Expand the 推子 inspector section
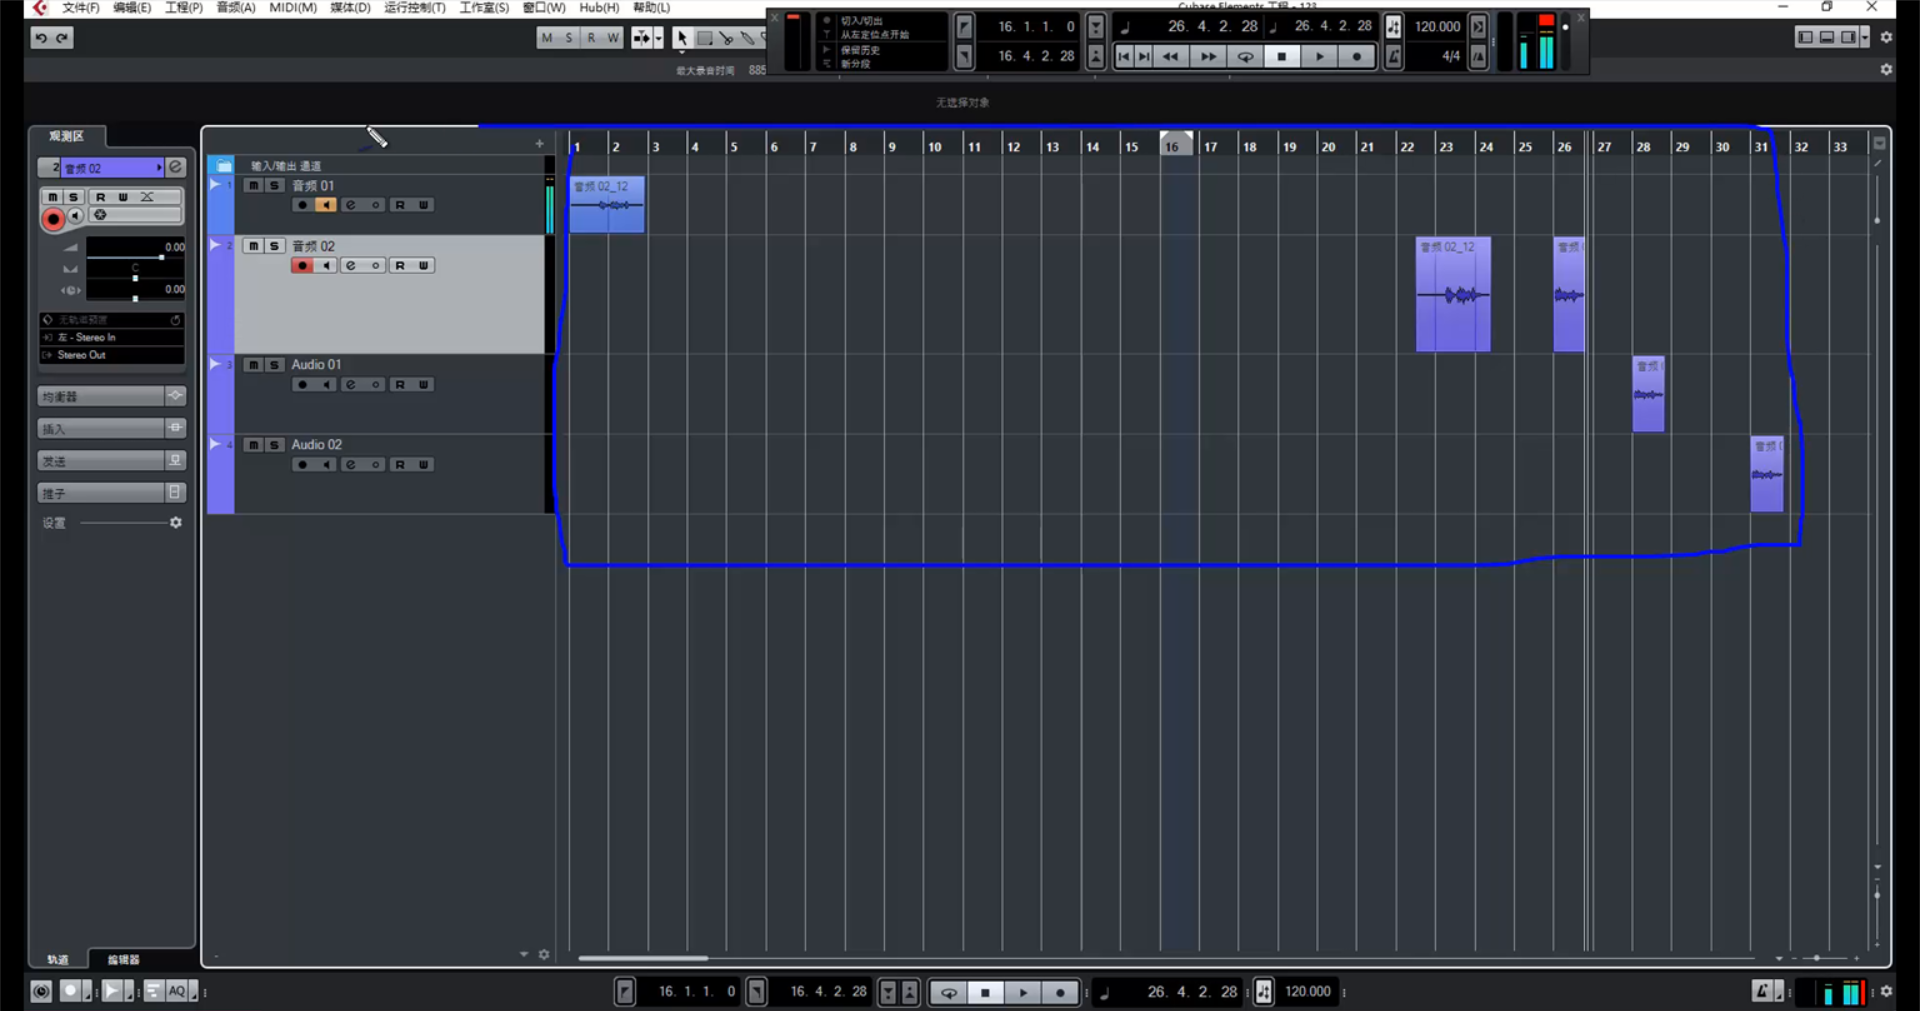The width and height of the screenshot is (1920, 1011). pyautogui.click(x=101, y=492)
